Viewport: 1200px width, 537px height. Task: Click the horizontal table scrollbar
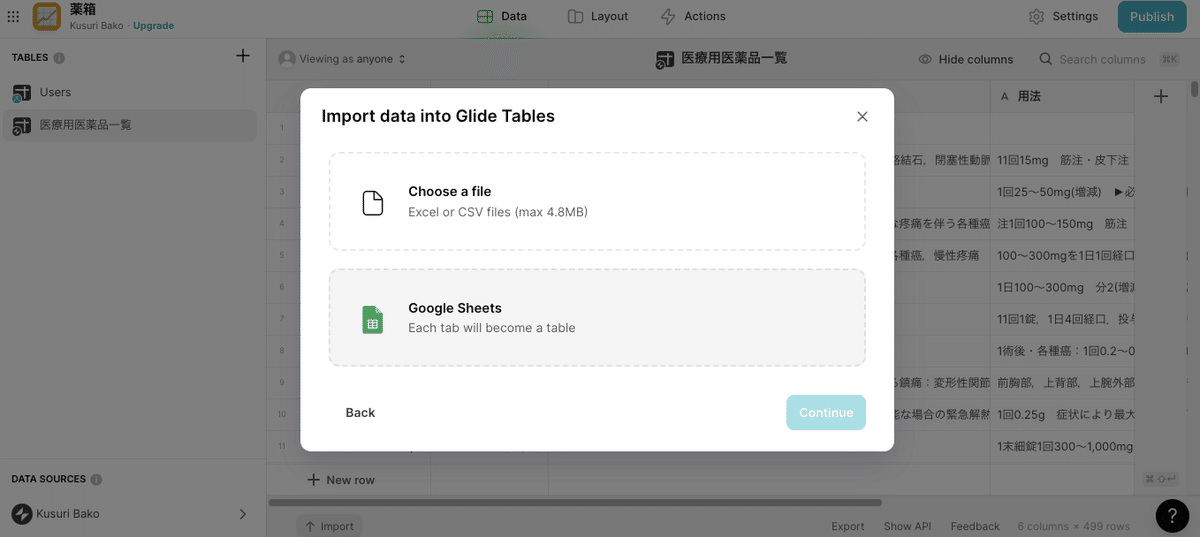point(575,502)
